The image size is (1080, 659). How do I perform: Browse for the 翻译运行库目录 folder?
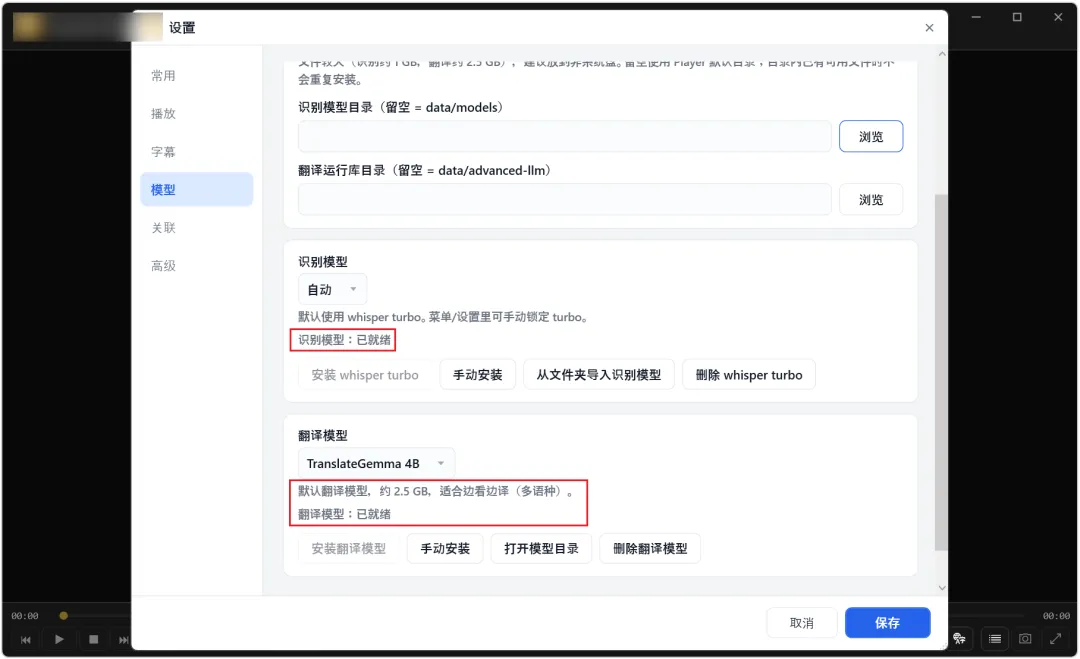[871, 200]
